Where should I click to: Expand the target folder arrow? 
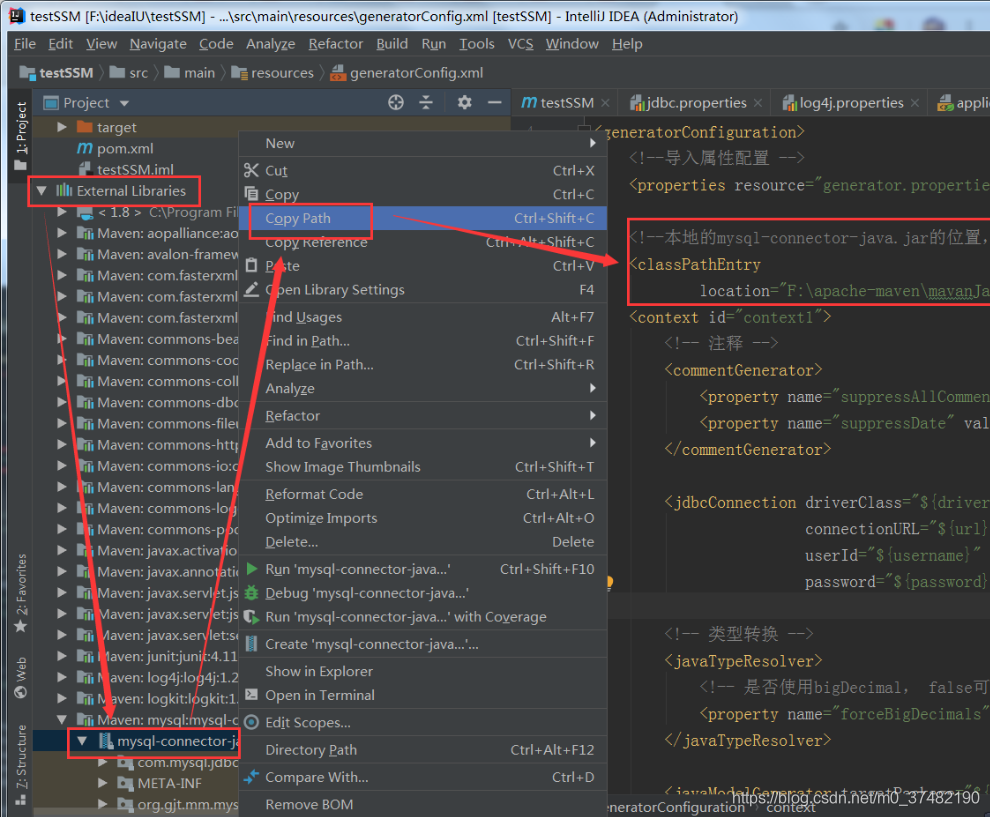coord(62,127)
